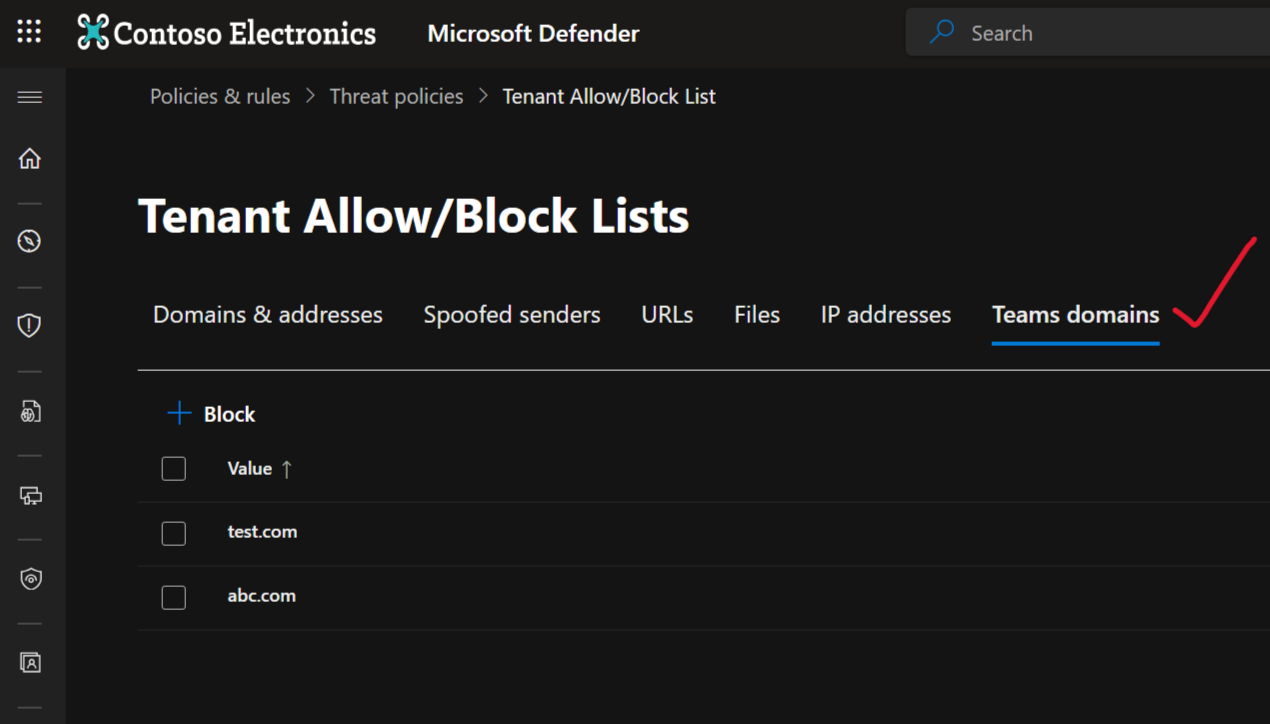Go to Home in the sidebar
The image size is (1270, 724).
(x=30, y=158)
